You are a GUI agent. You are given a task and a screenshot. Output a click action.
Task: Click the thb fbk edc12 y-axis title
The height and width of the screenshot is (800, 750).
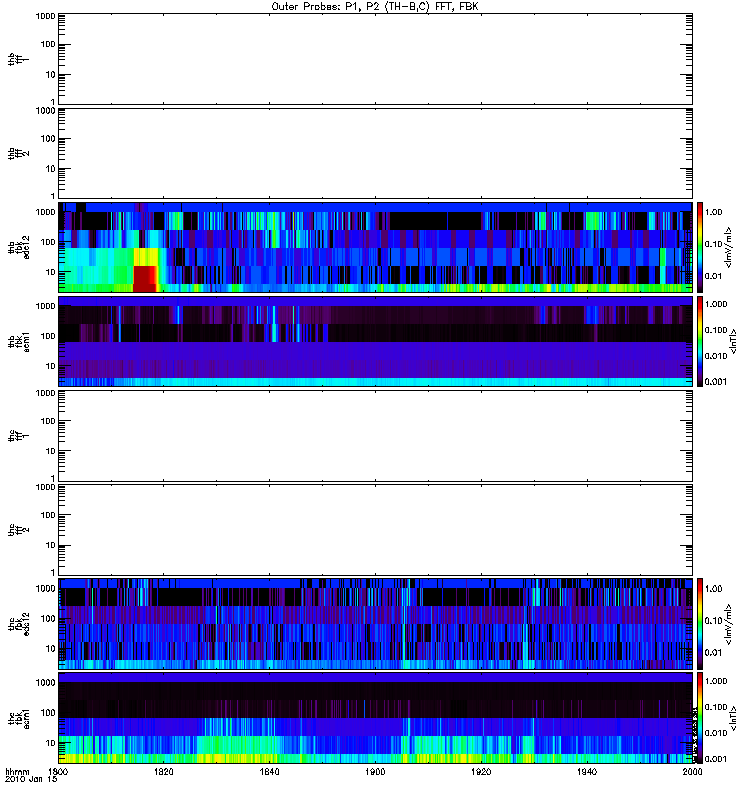[18, 247]
